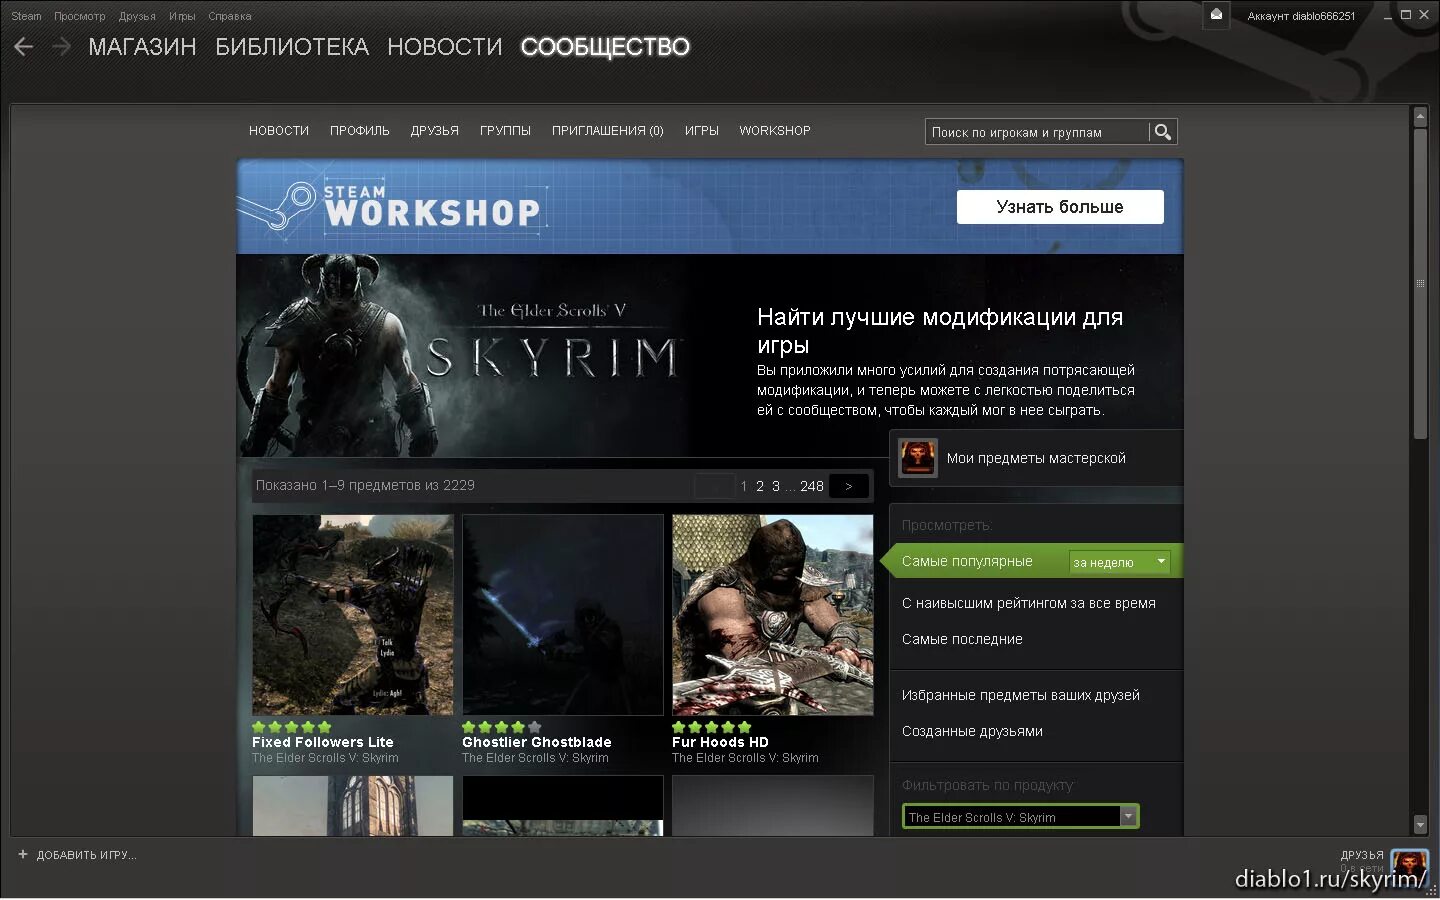Go forward with the right arrow icon
The image size is (1440, 900).
click(x=61, y=47)
